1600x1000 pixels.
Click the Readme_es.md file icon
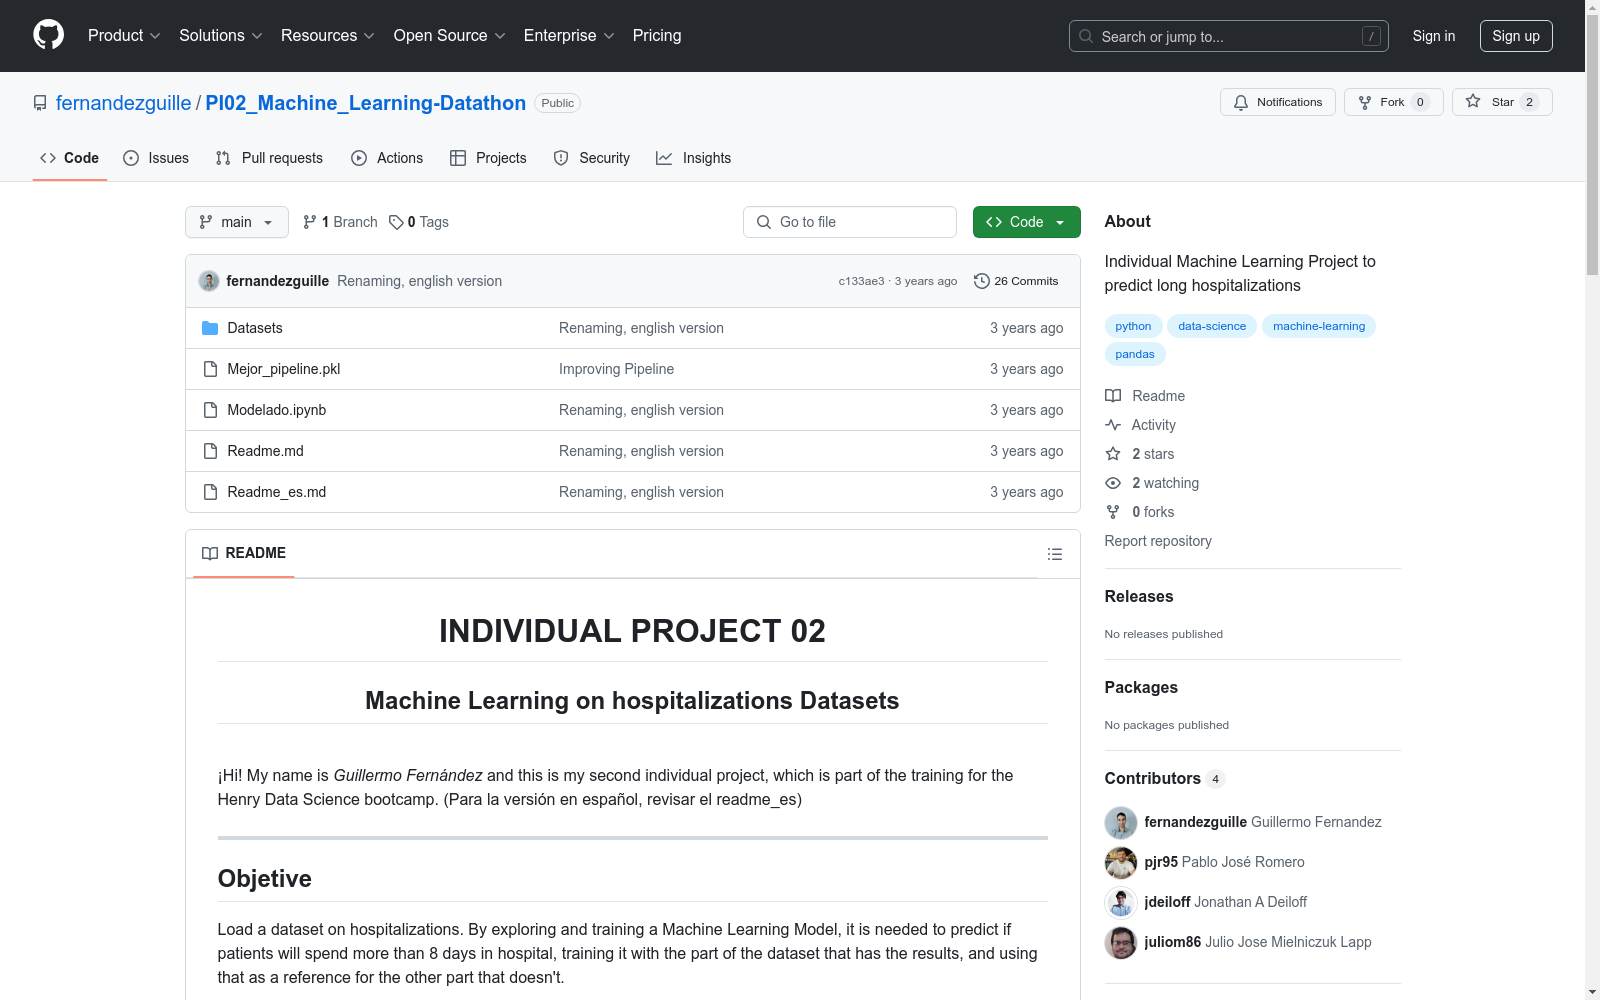tap(210, 492)
